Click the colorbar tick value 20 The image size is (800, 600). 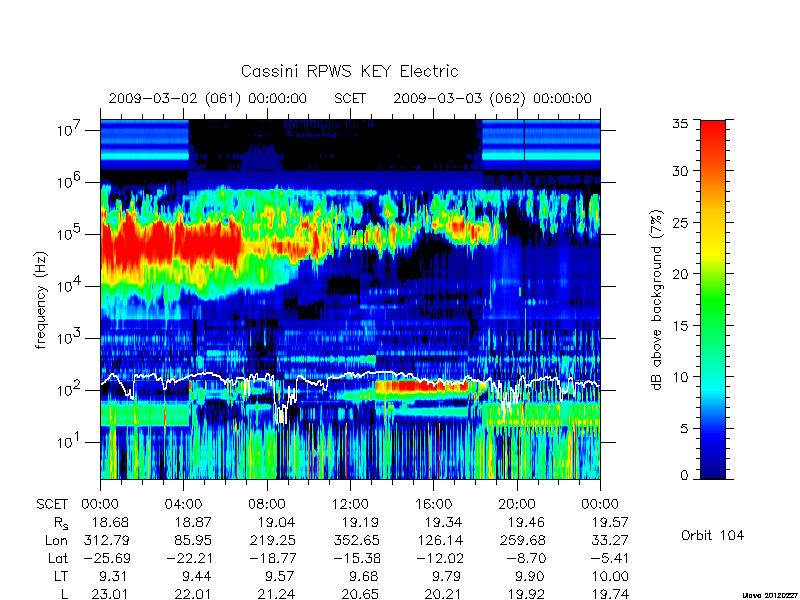click(680, 273)
